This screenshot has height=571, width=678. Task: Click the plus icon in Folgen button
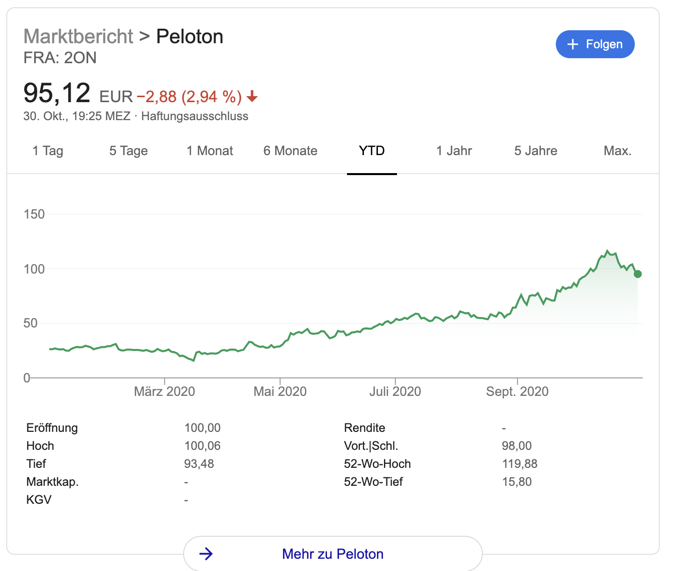(x=573, y=44)
